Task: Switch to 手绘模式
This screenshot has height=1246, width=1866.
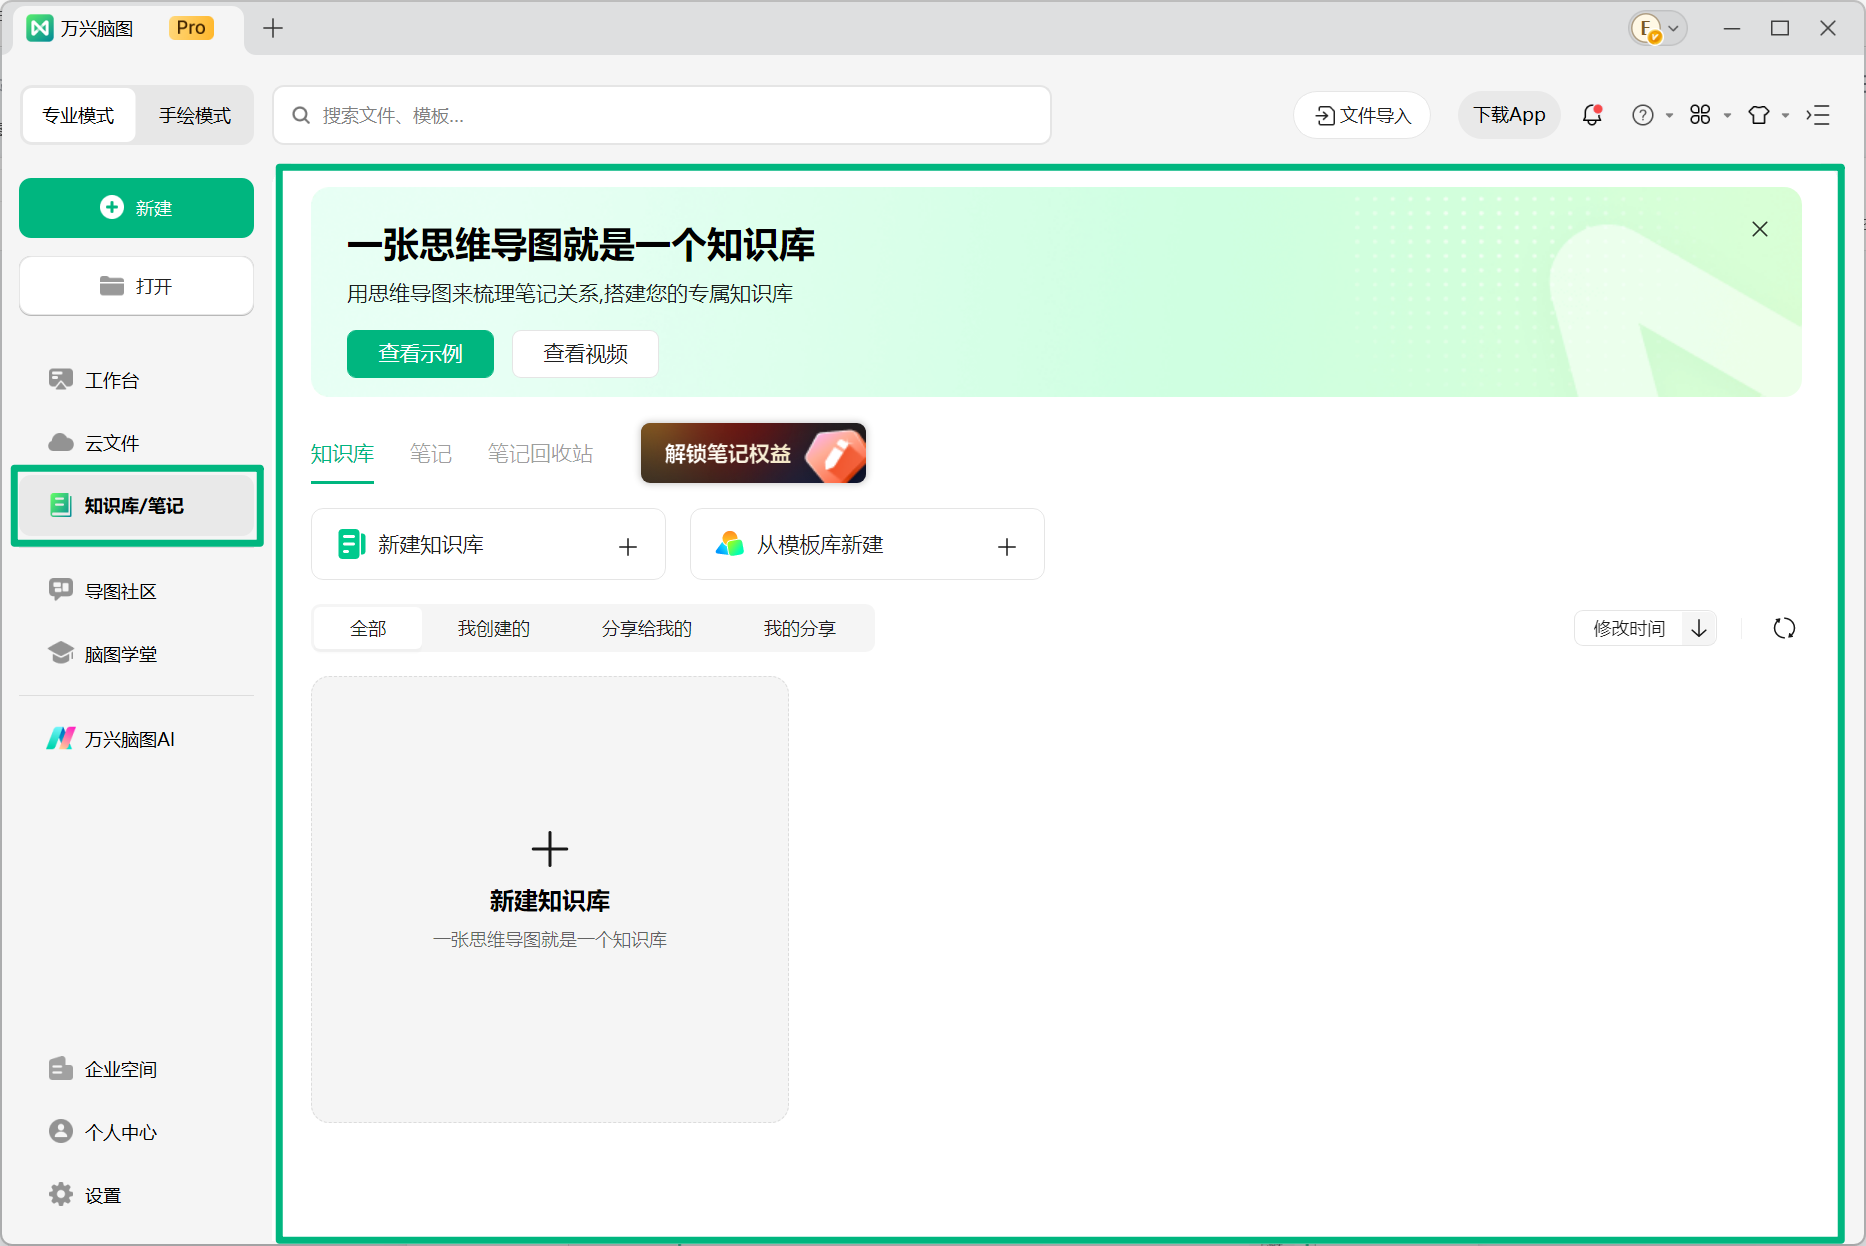Action: tap(195, 115)
